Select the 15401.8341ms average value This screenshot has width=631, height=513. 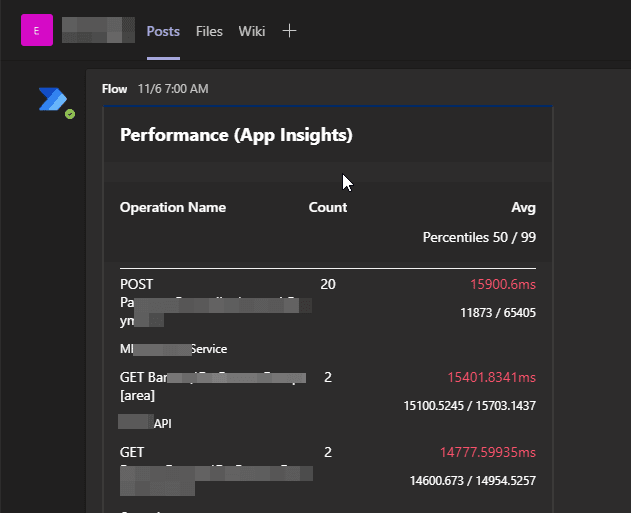pyautogui.click(x=488, y=377)
